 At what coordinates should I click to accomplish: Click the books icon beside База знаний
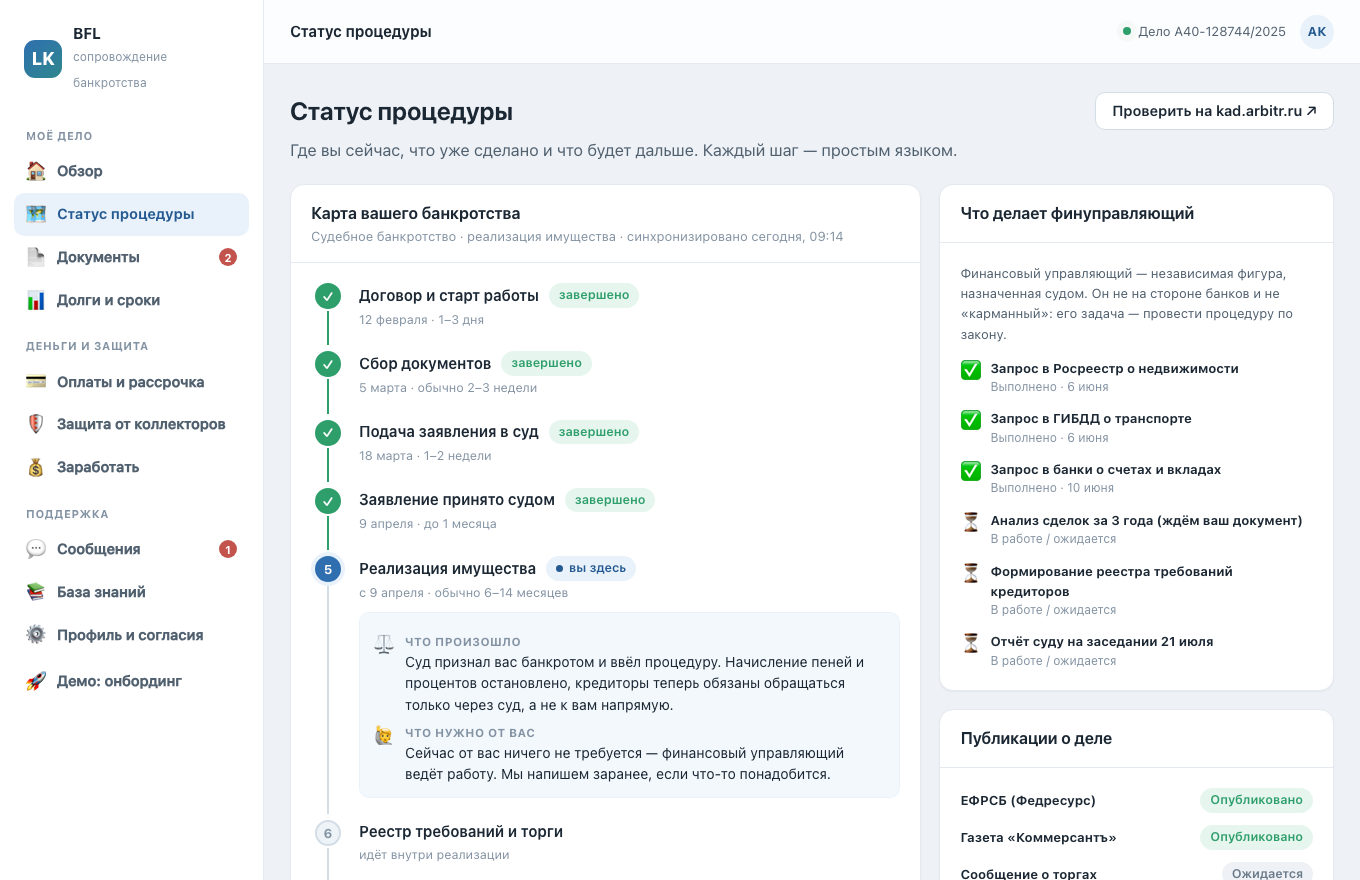click(36, 592)
